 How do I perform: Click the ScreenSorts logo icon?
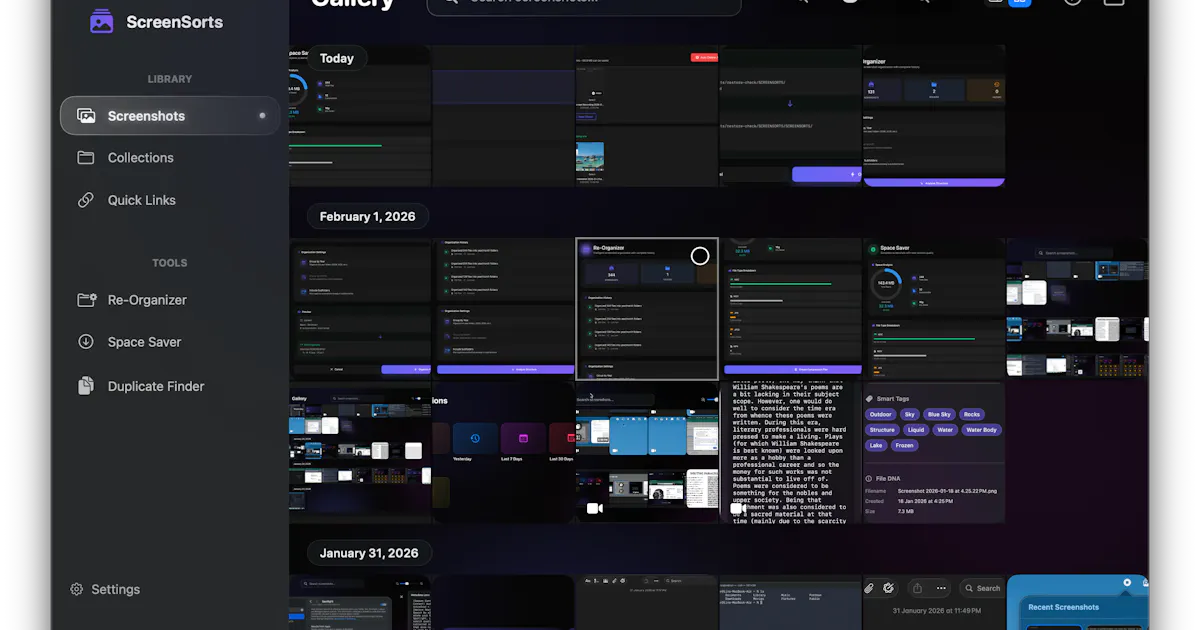(x=101, y=21)
